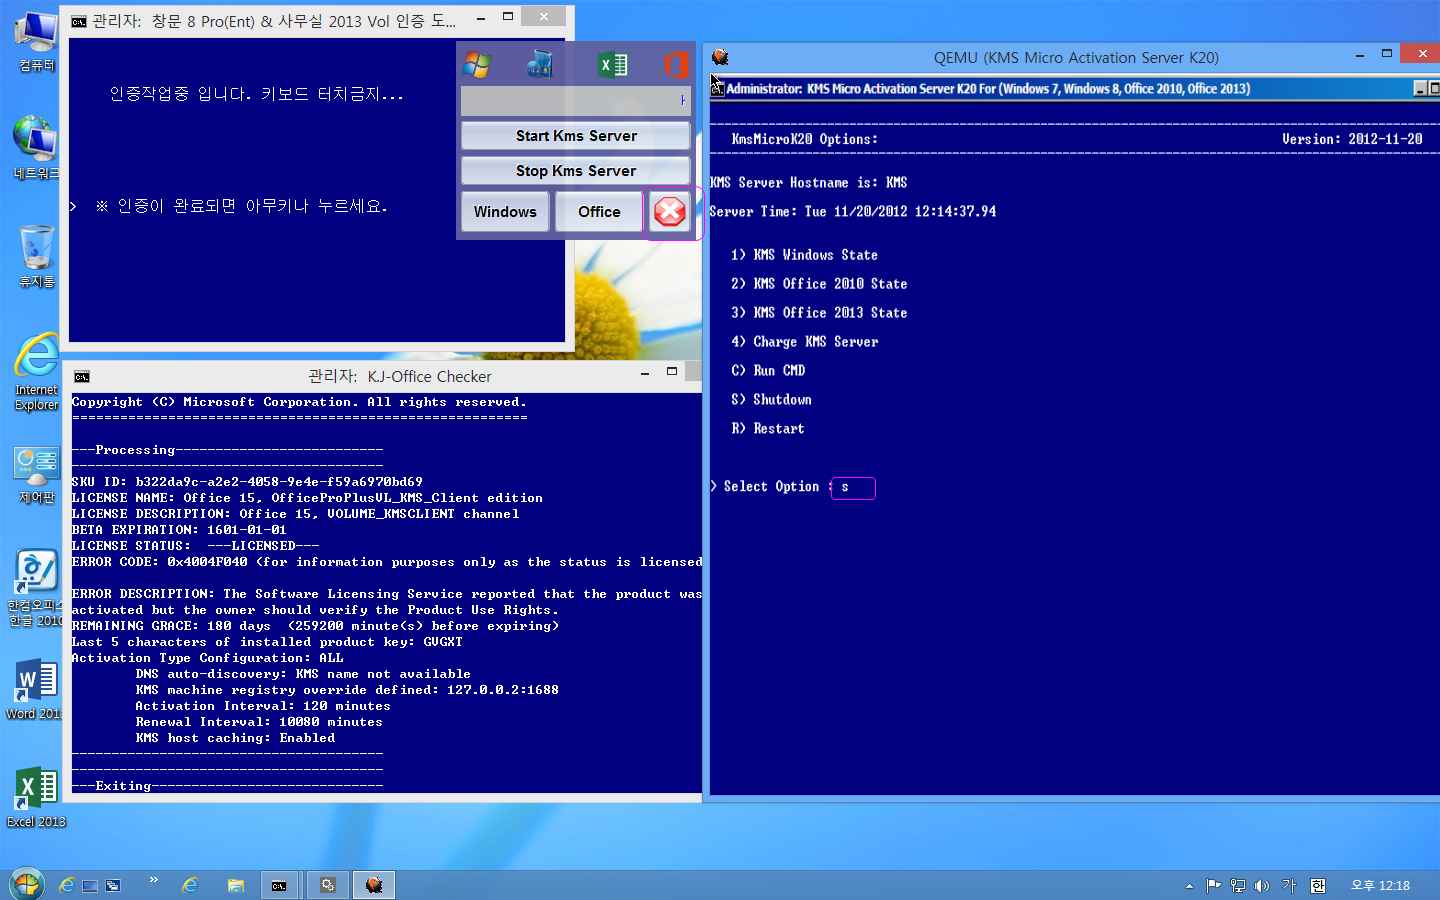Expand the quick launch overflow chevron
Image resolution: width=1440 pixels, height=900 pixels.
pos(154,881)
